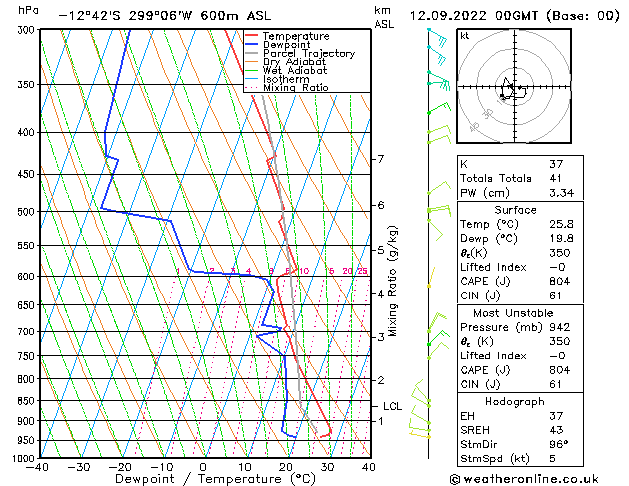The image size is (629, 486).
Task: Select the 700 pressure level label
Action: [x=28, y=332]
